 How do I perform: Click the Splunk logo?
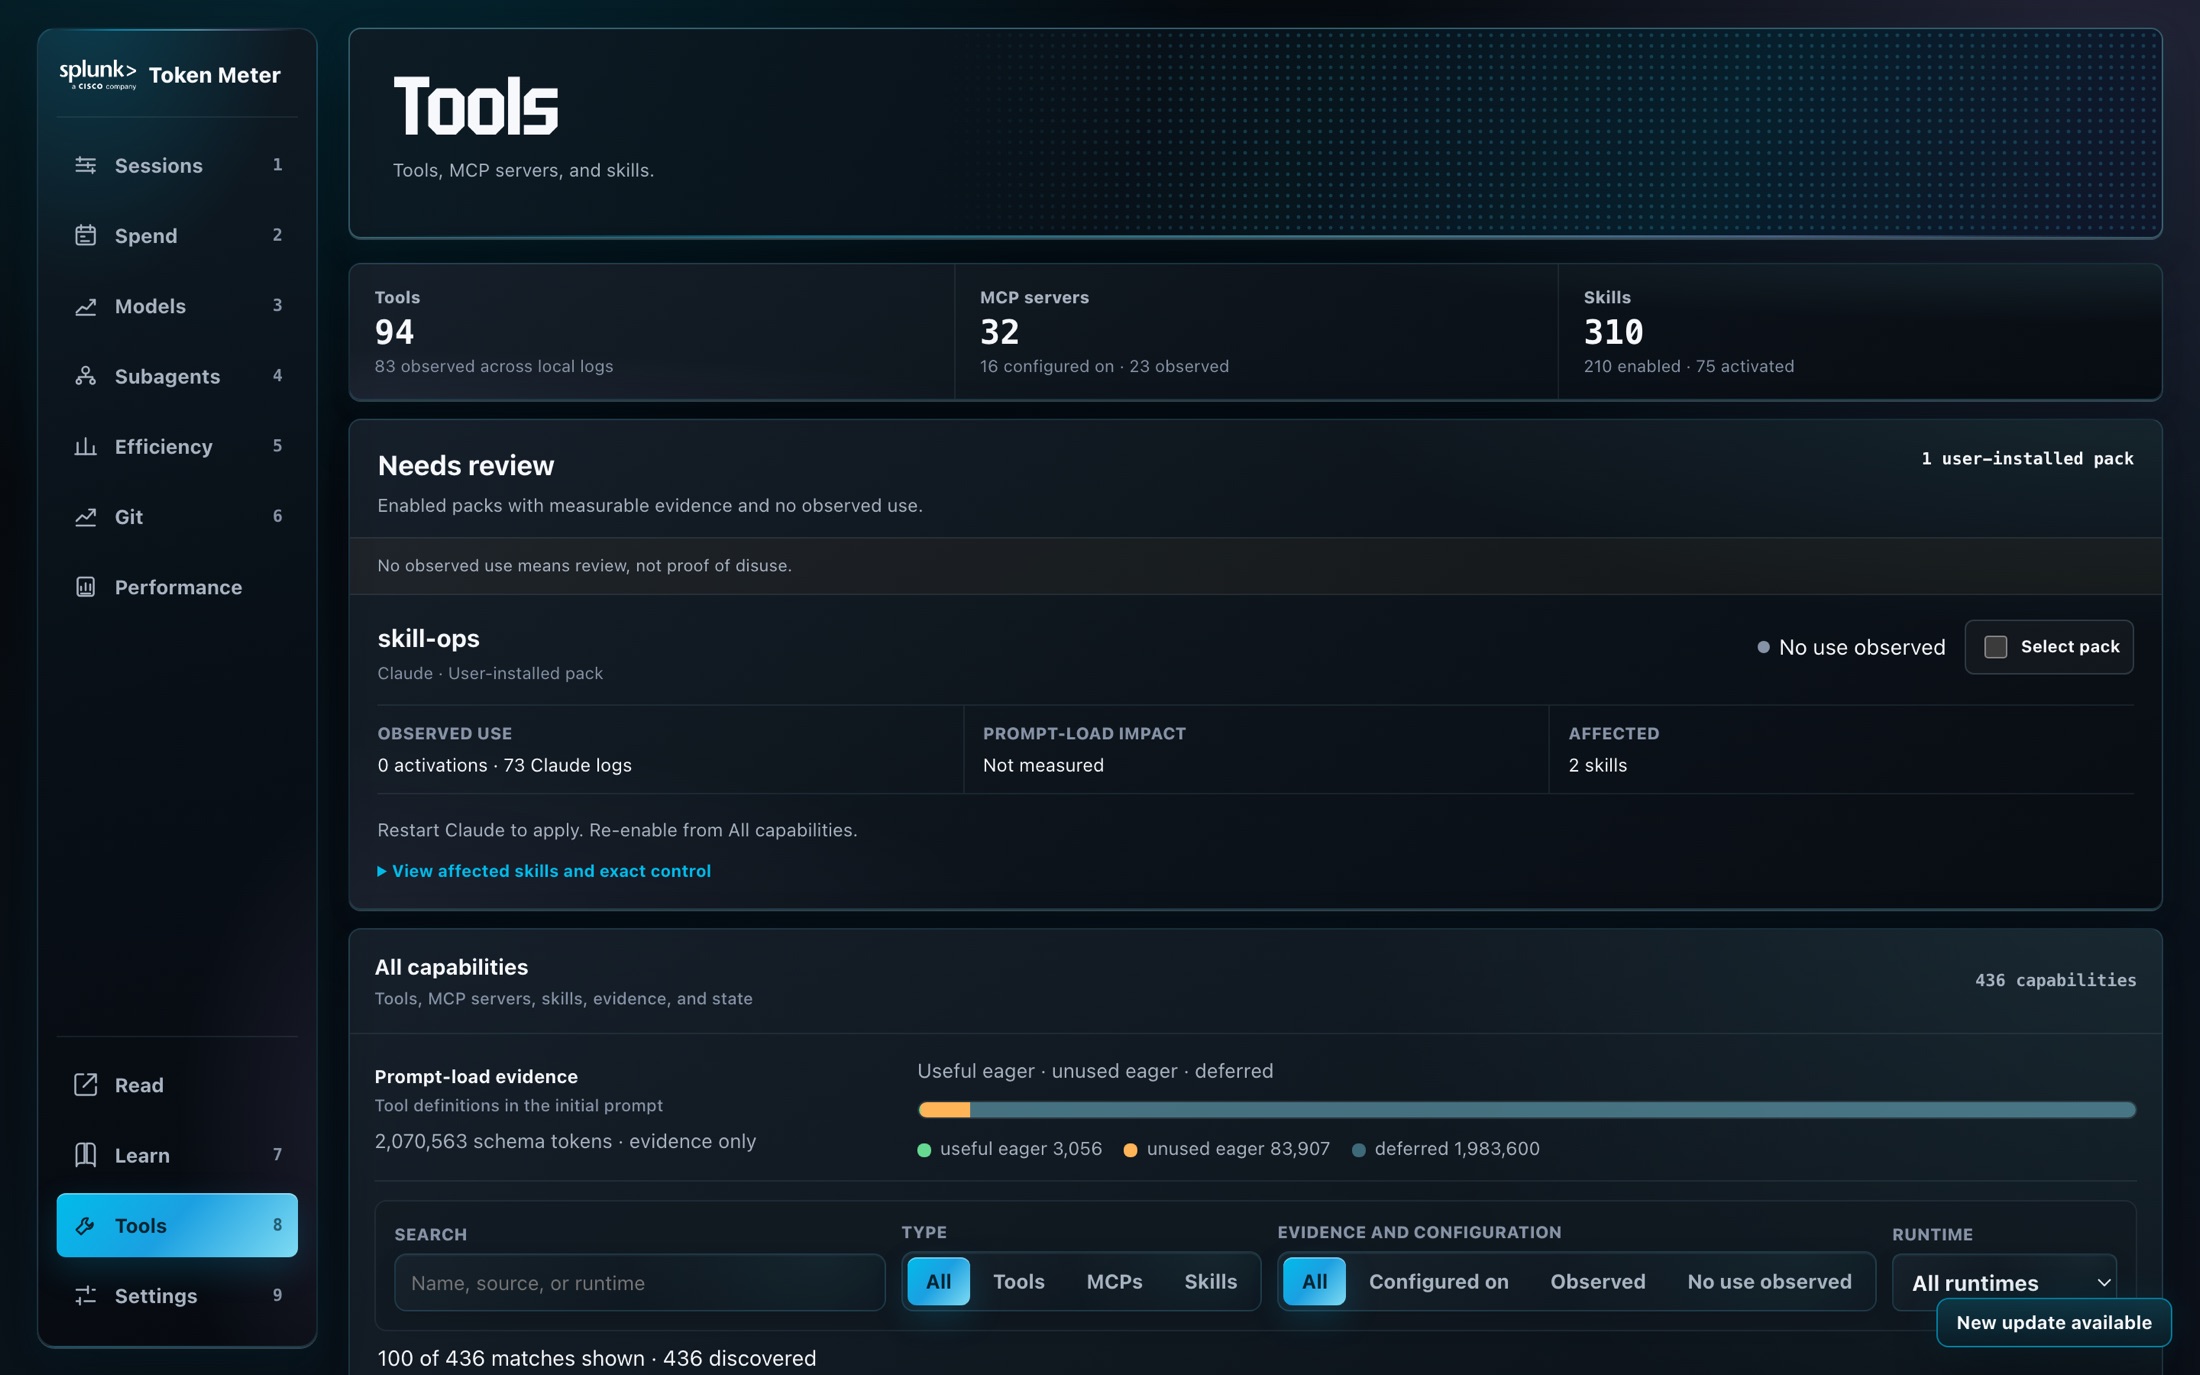97,75
